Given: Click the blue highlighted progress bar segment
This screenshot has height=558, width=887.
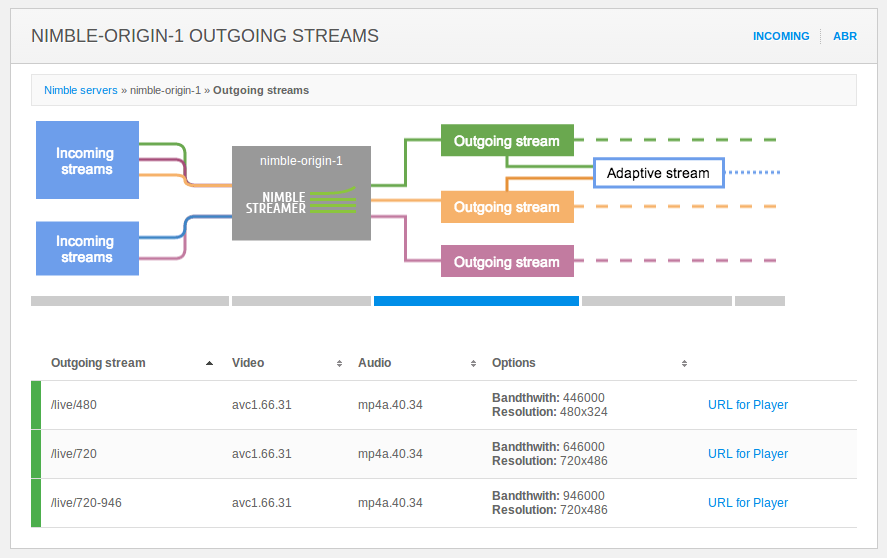Looking at the screenshot, I should (x=476, y=300).
